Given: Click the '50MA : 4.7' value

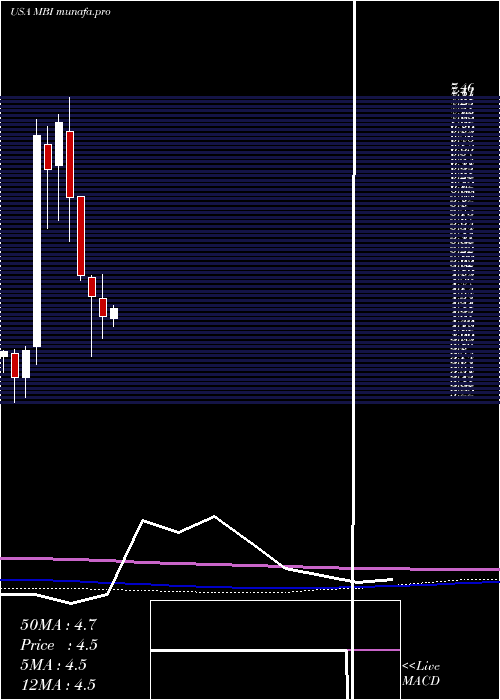Looking at the screenshot, I should click(x=58, y=625).
